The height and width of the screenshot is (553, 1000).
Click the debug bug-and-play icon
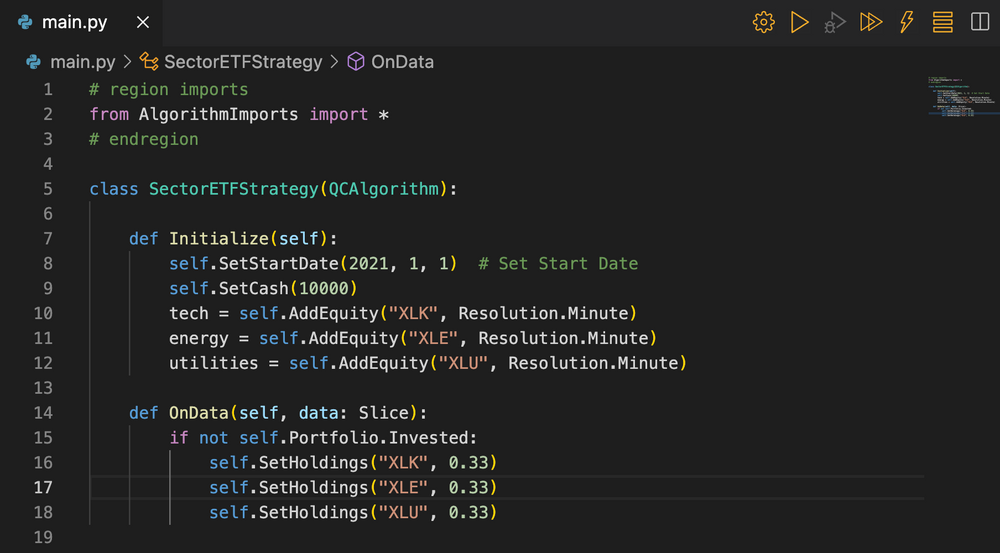[834, 23]
